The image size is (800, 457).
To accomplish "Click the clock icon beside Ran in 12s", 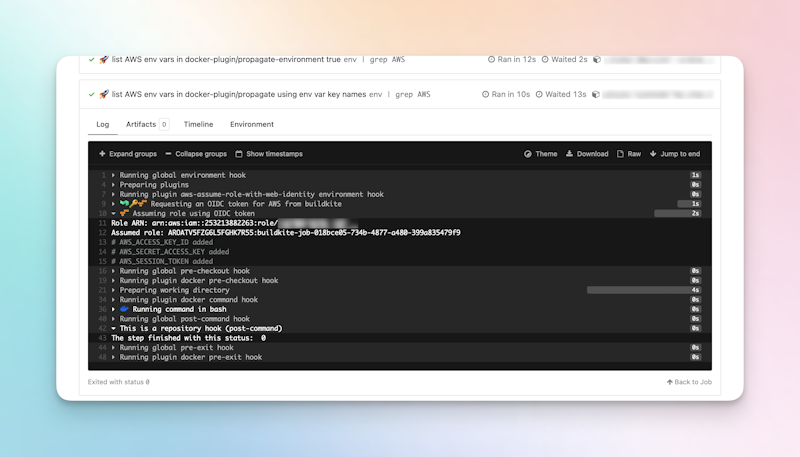I will 491,59.
